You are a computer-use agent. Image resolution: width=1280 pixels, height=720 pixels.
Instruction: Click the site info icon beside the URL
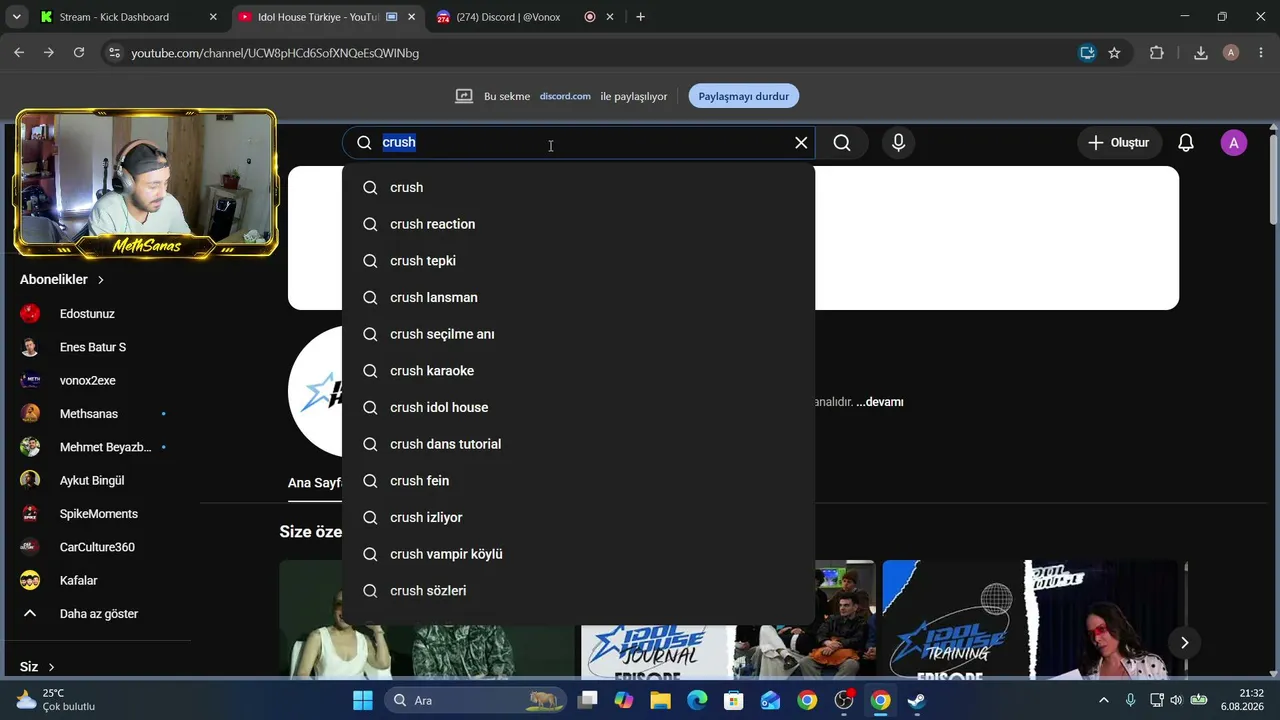click(114, 53)
